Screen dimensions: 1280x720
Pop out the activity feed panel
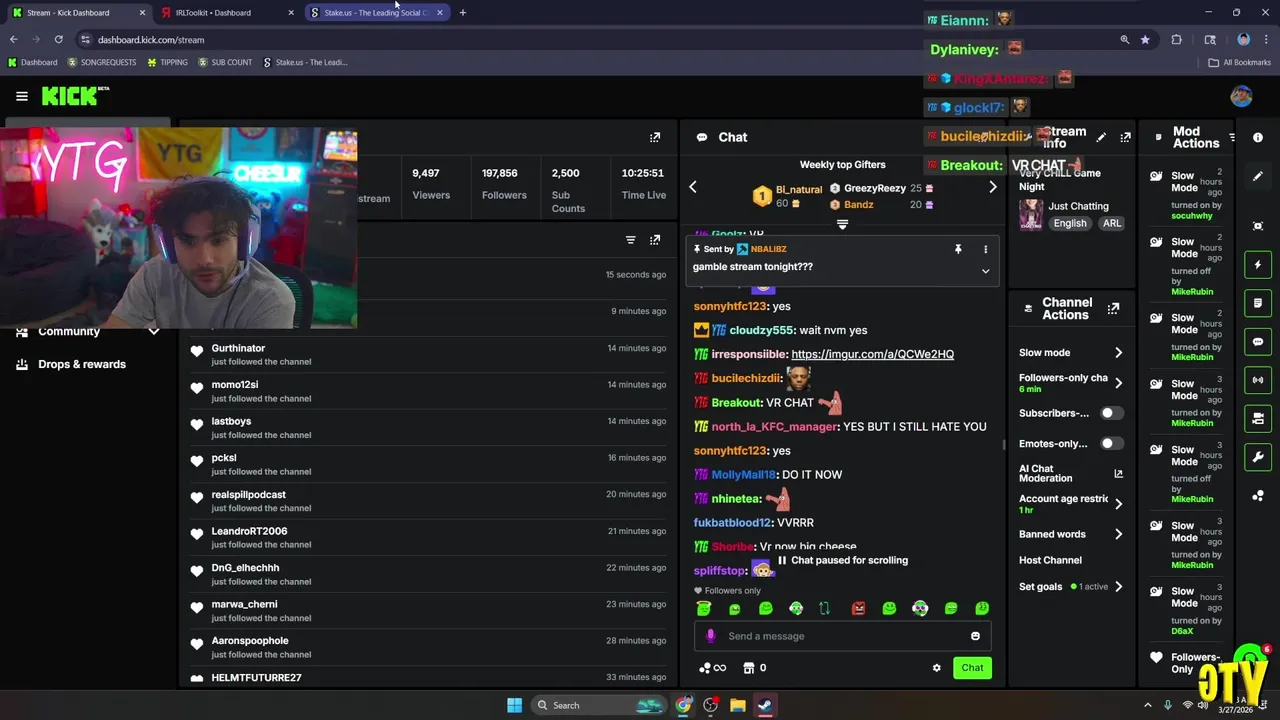tap(655, 240)
